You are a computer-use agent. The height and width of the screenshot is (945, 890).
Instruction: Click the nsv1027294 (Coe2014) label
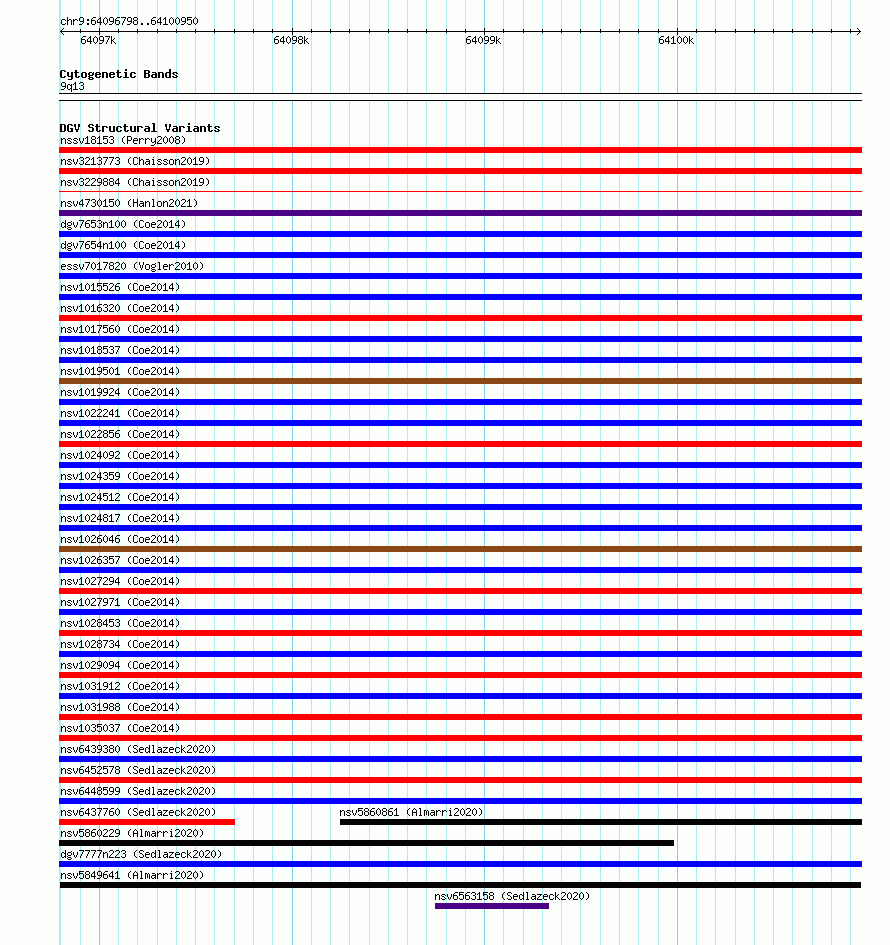click(120, 582)
